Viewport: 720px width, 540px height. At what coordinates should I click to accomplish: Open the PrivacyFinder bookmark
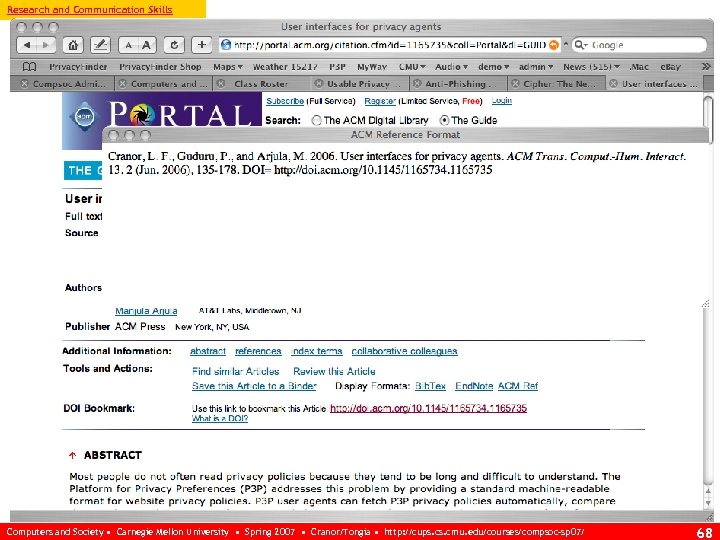[78, 67]
